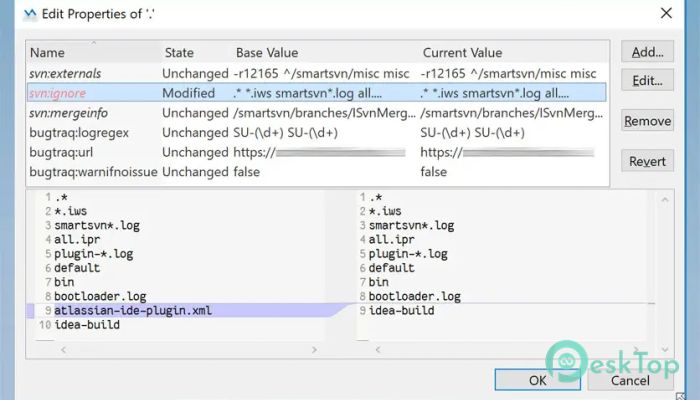Sort by the State column header

(x=179, y=53)
